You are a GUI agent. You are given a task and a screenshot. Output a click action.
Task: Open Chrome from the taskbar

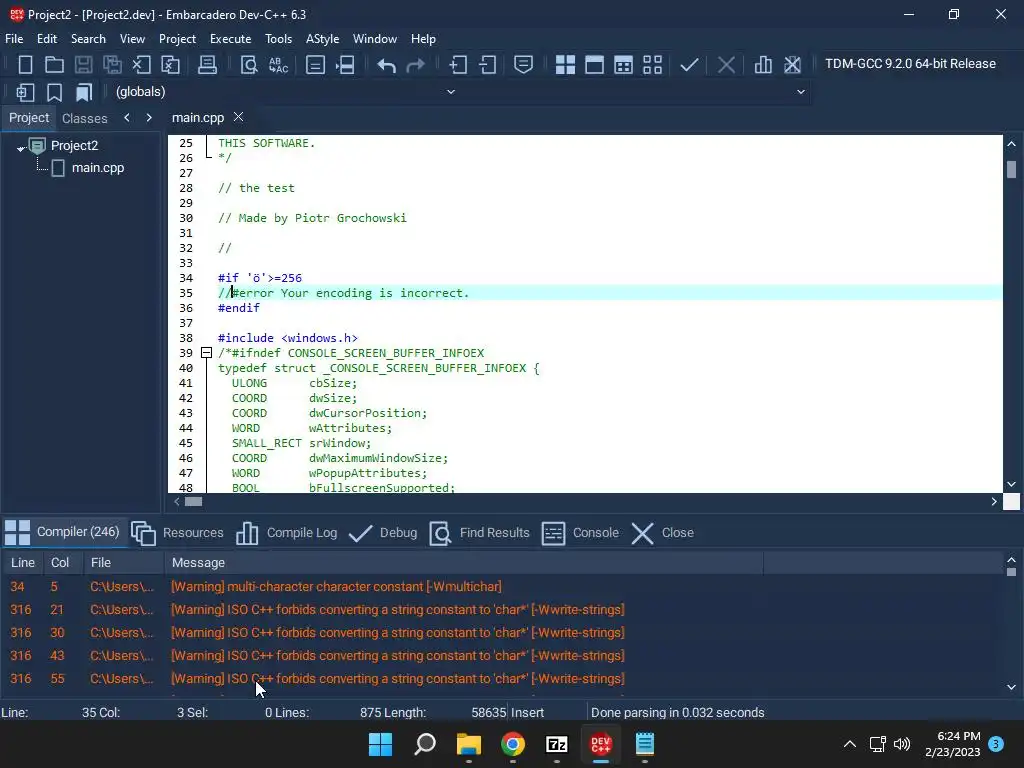513,744
